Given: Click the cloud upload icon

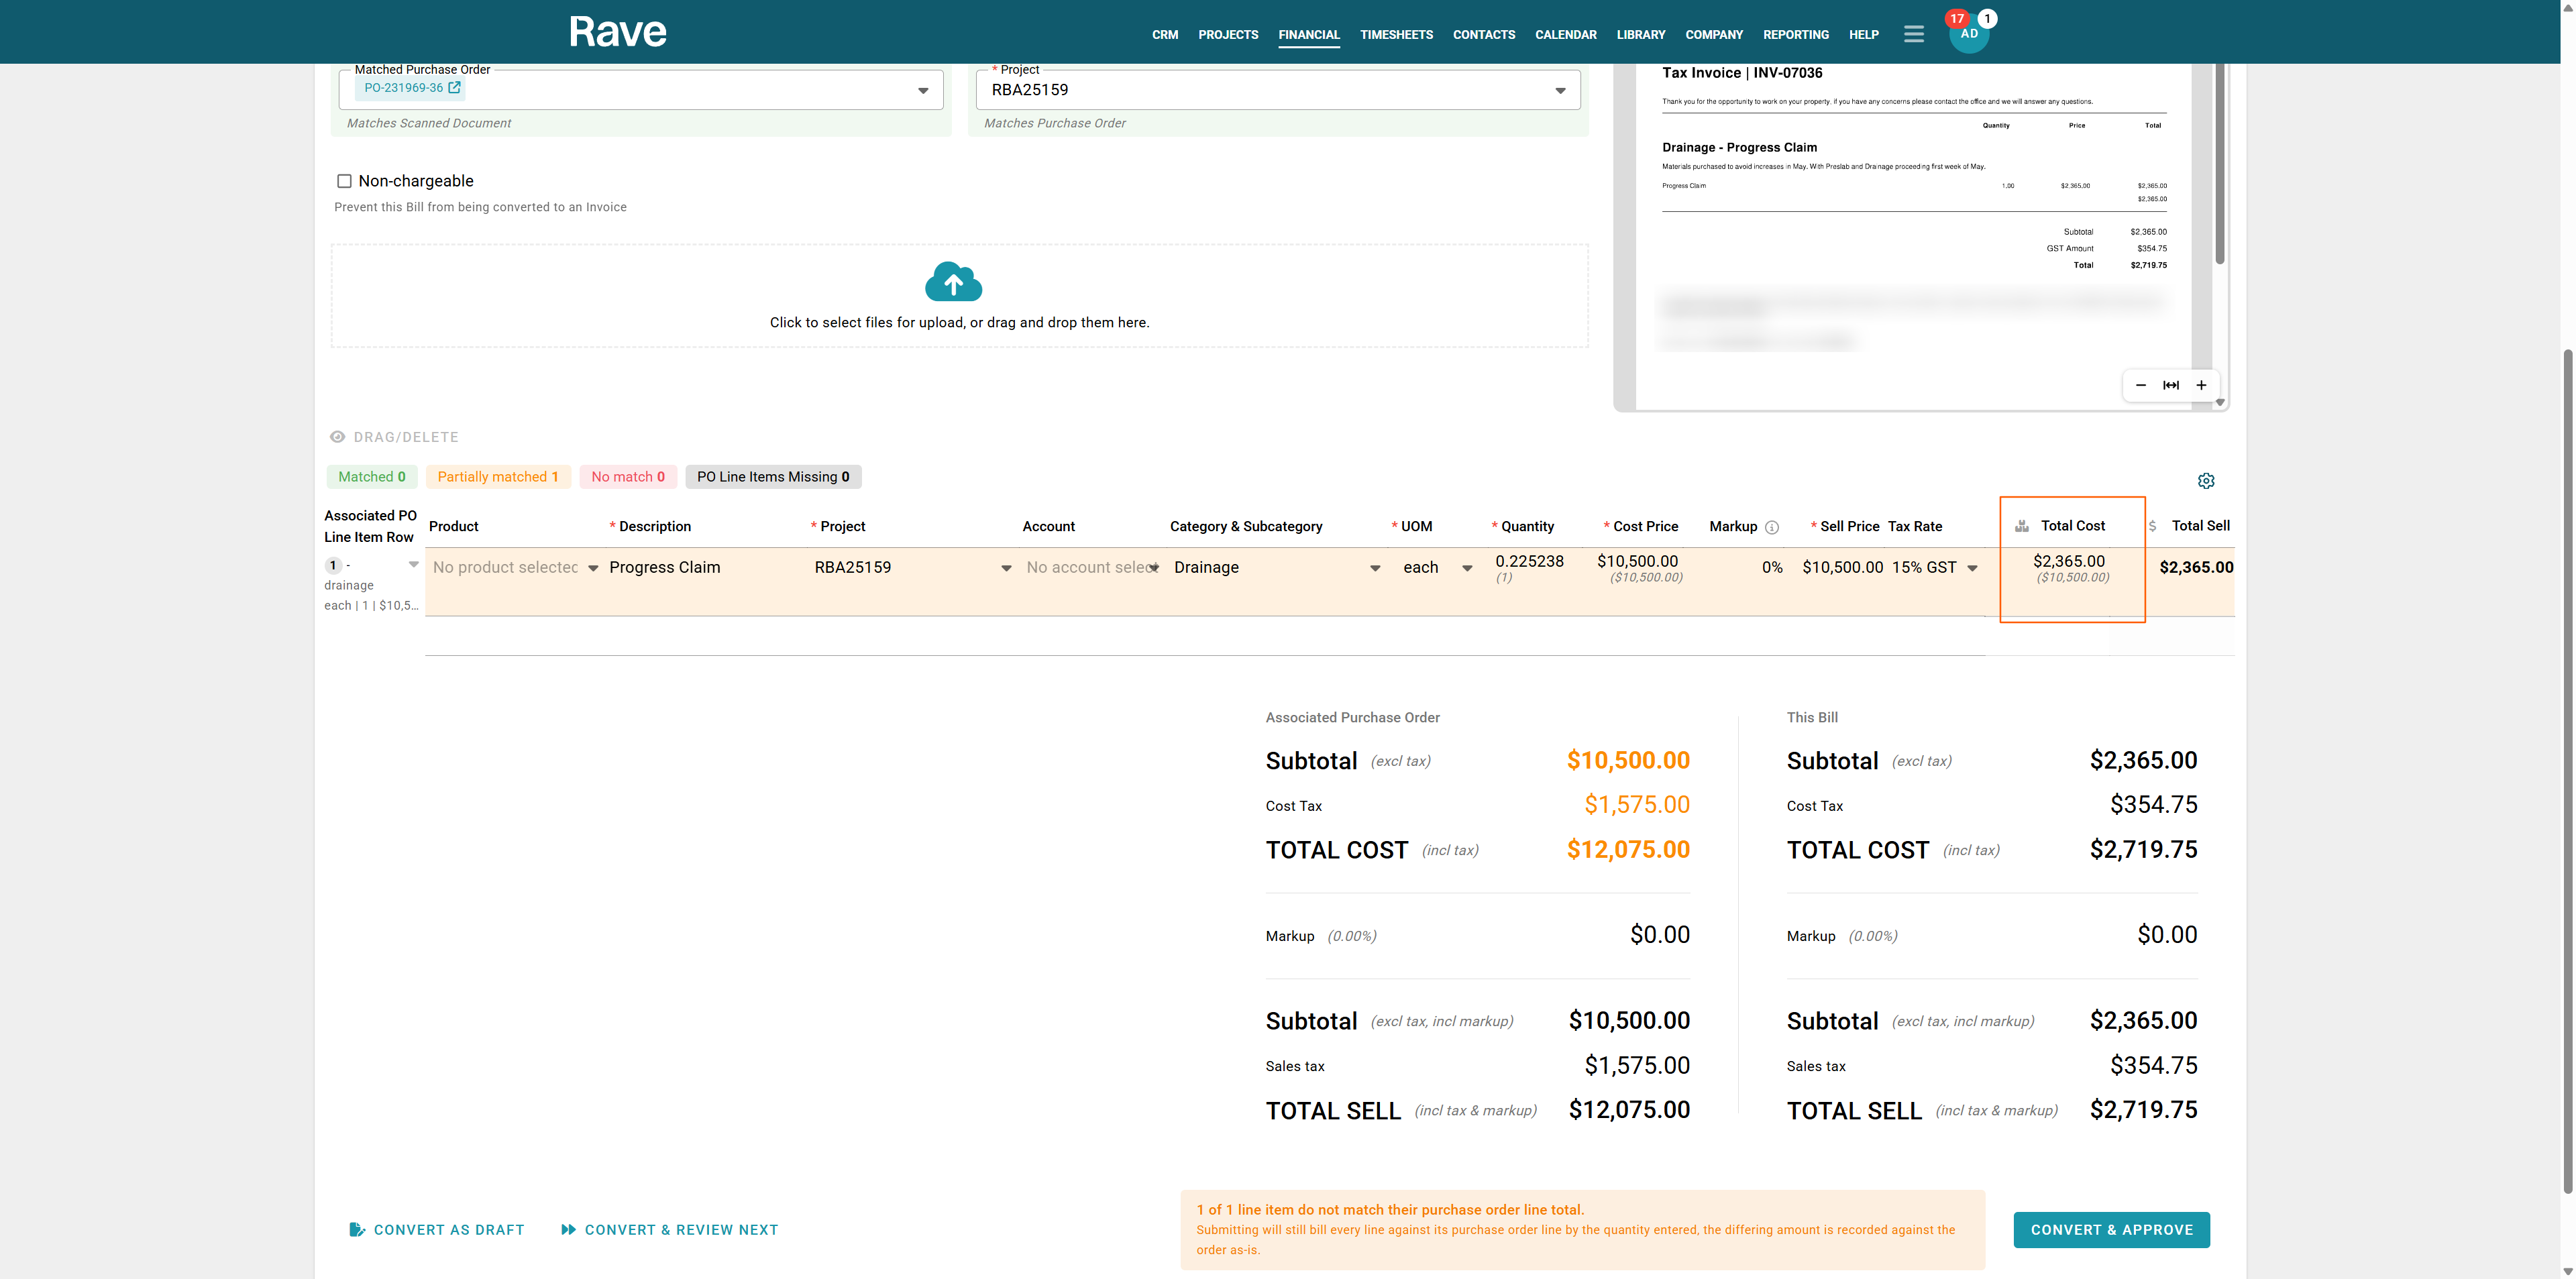Looking at the screenshot, I should pyautogui.click(x=954, y=282).
